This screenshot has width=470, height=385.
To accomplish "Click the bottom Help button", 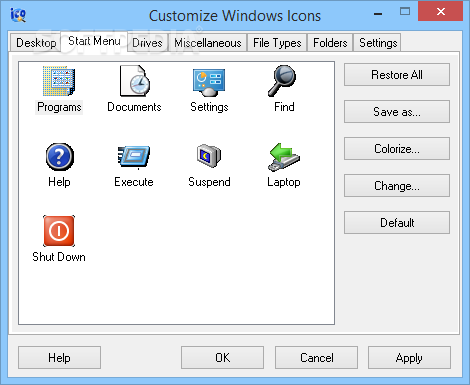I will (59, 358).
